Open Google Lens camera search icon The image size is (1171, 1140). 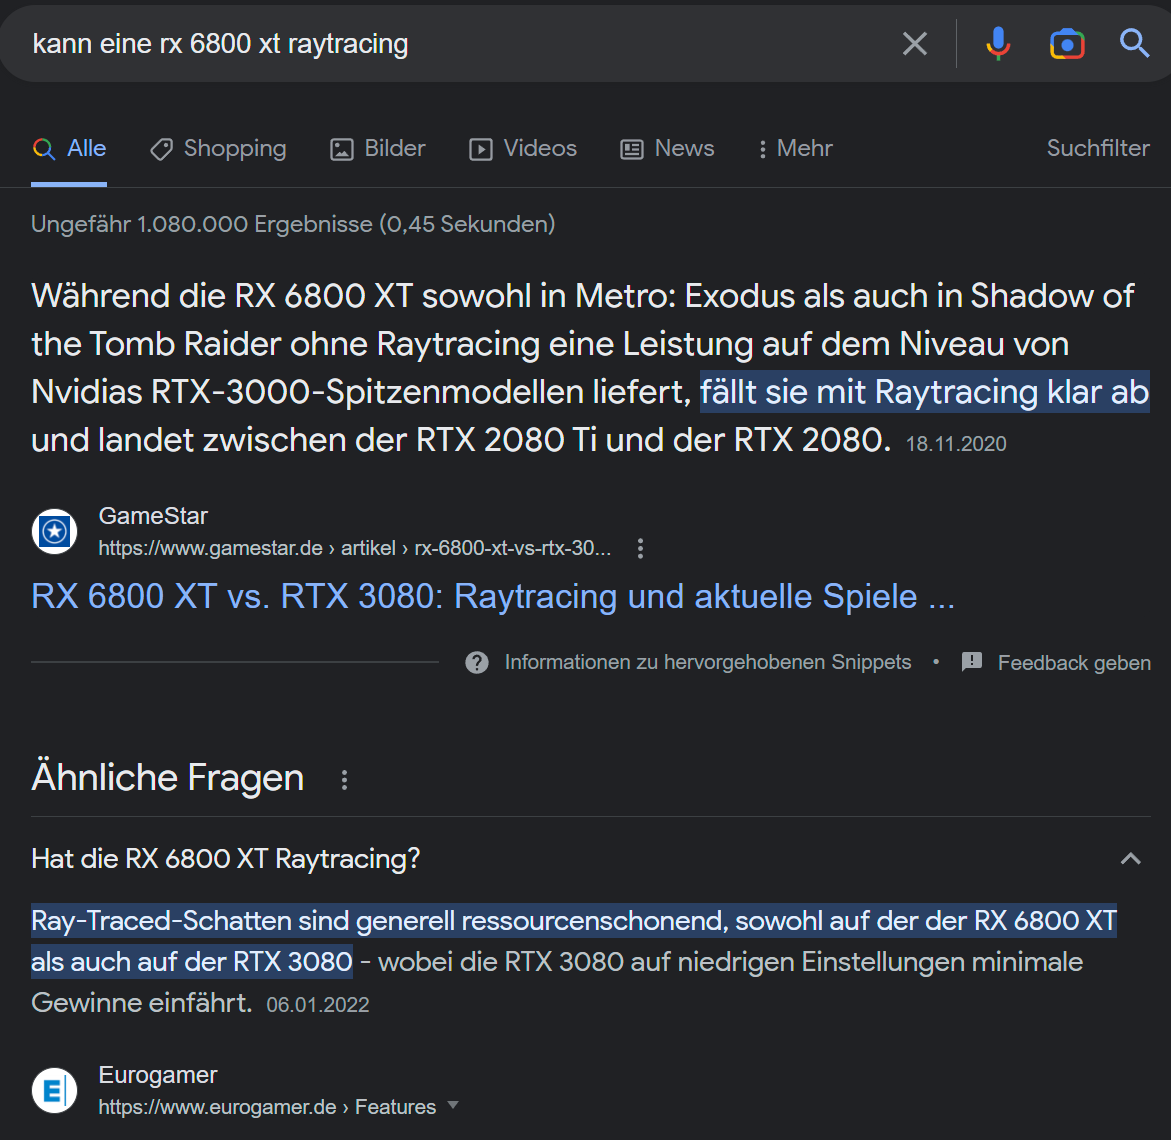[x=1067, y=44]
